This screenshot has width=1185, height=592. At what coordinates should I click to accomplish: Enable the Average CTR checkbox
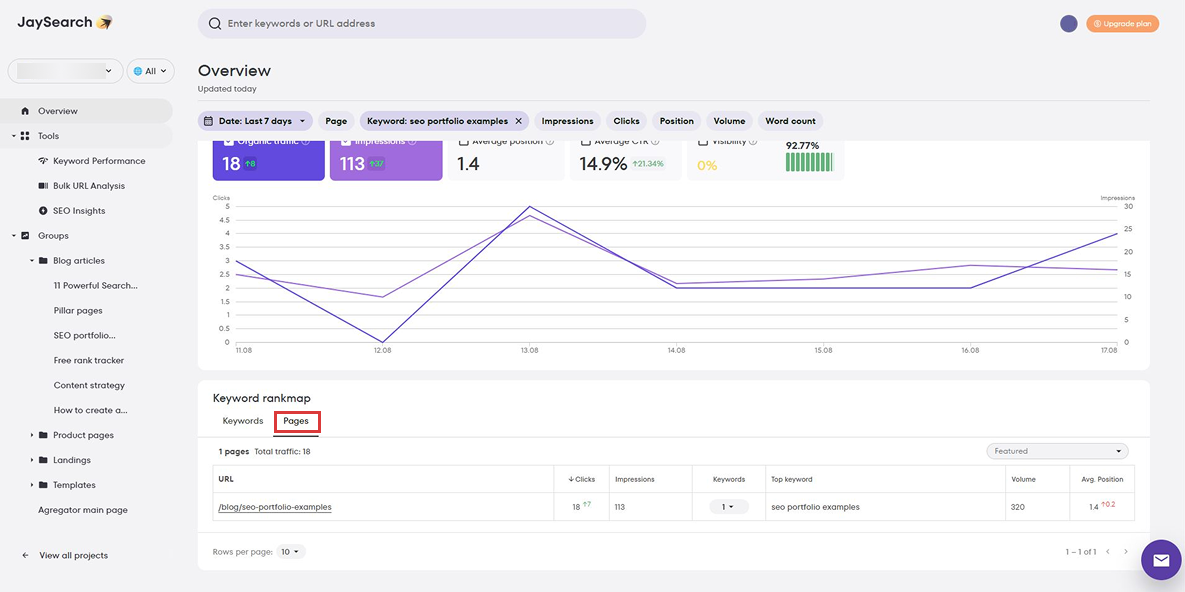[x=586, y=141]
